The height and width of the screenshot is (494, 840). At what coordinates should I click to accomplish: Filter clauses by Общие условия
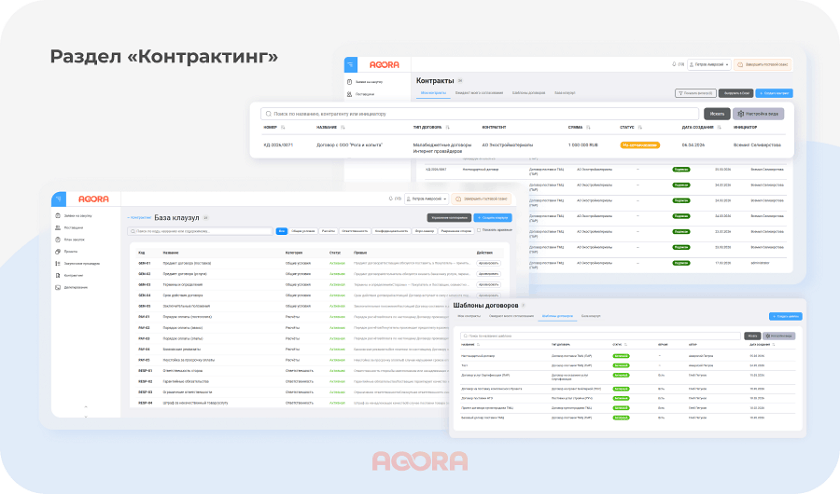click(x=303, y=231)
